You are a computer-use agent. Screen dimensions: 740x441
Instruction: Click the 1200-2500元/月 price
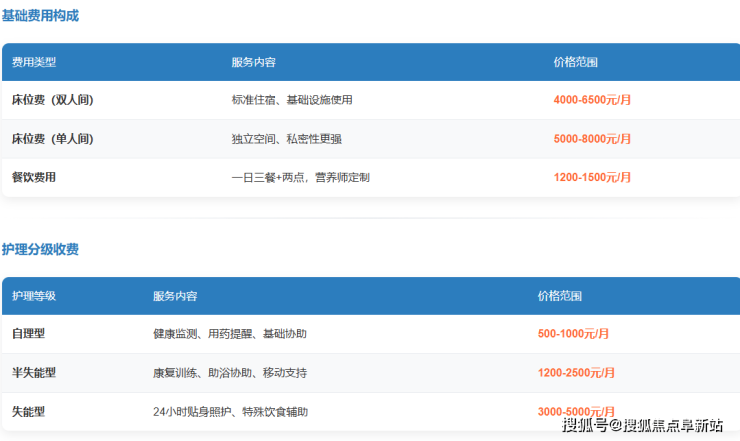coord(577,373)
